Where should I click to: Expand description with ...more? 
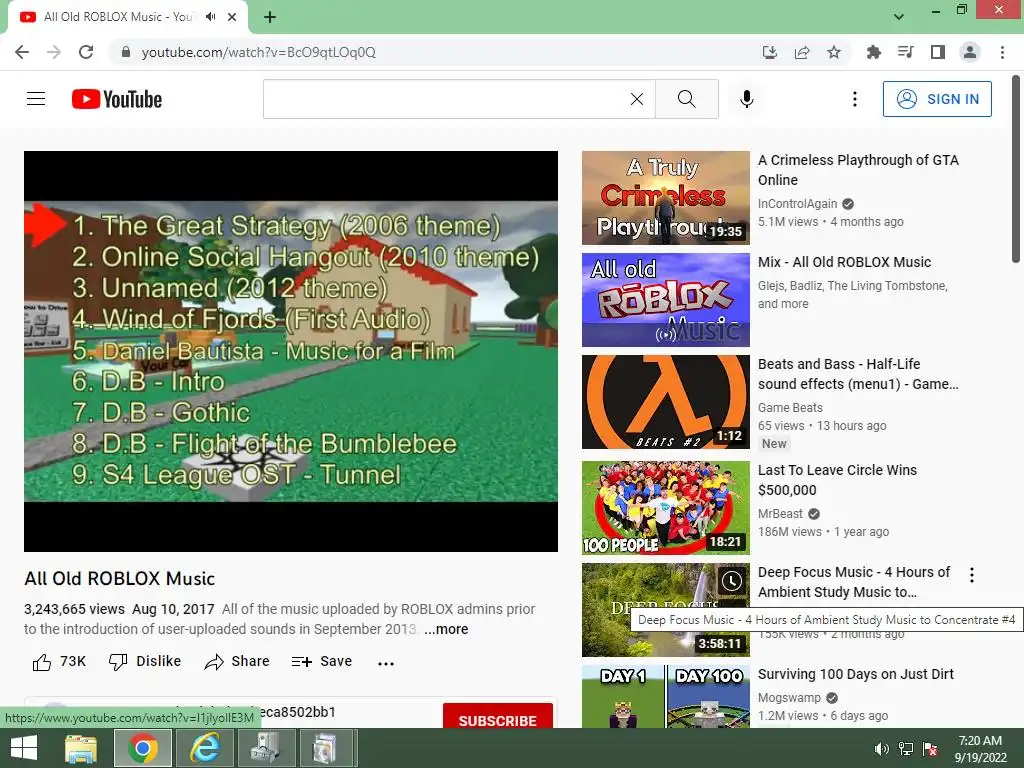point(446,629)
